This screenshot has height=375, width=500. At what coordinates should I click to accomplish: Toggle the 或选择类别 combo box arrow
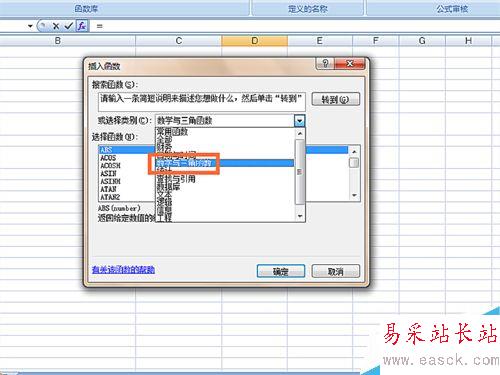[299, 120]
